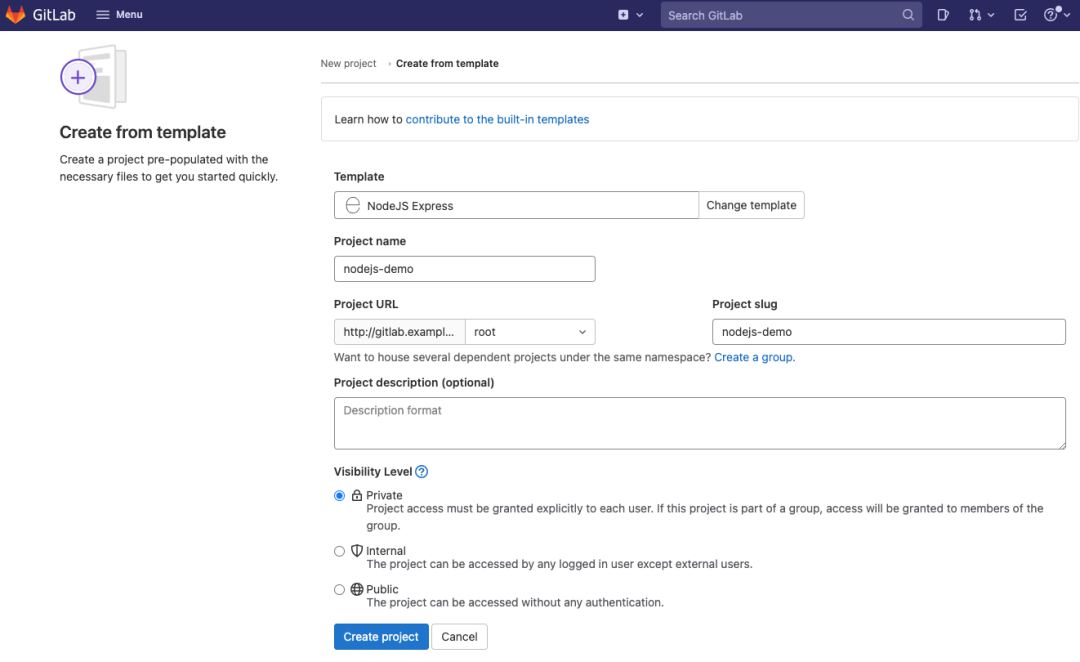Image resolution: width=1080 pixels, height=662 pixels.
Task: Click the search magnifier icon
Action: (x=908, y=15)
